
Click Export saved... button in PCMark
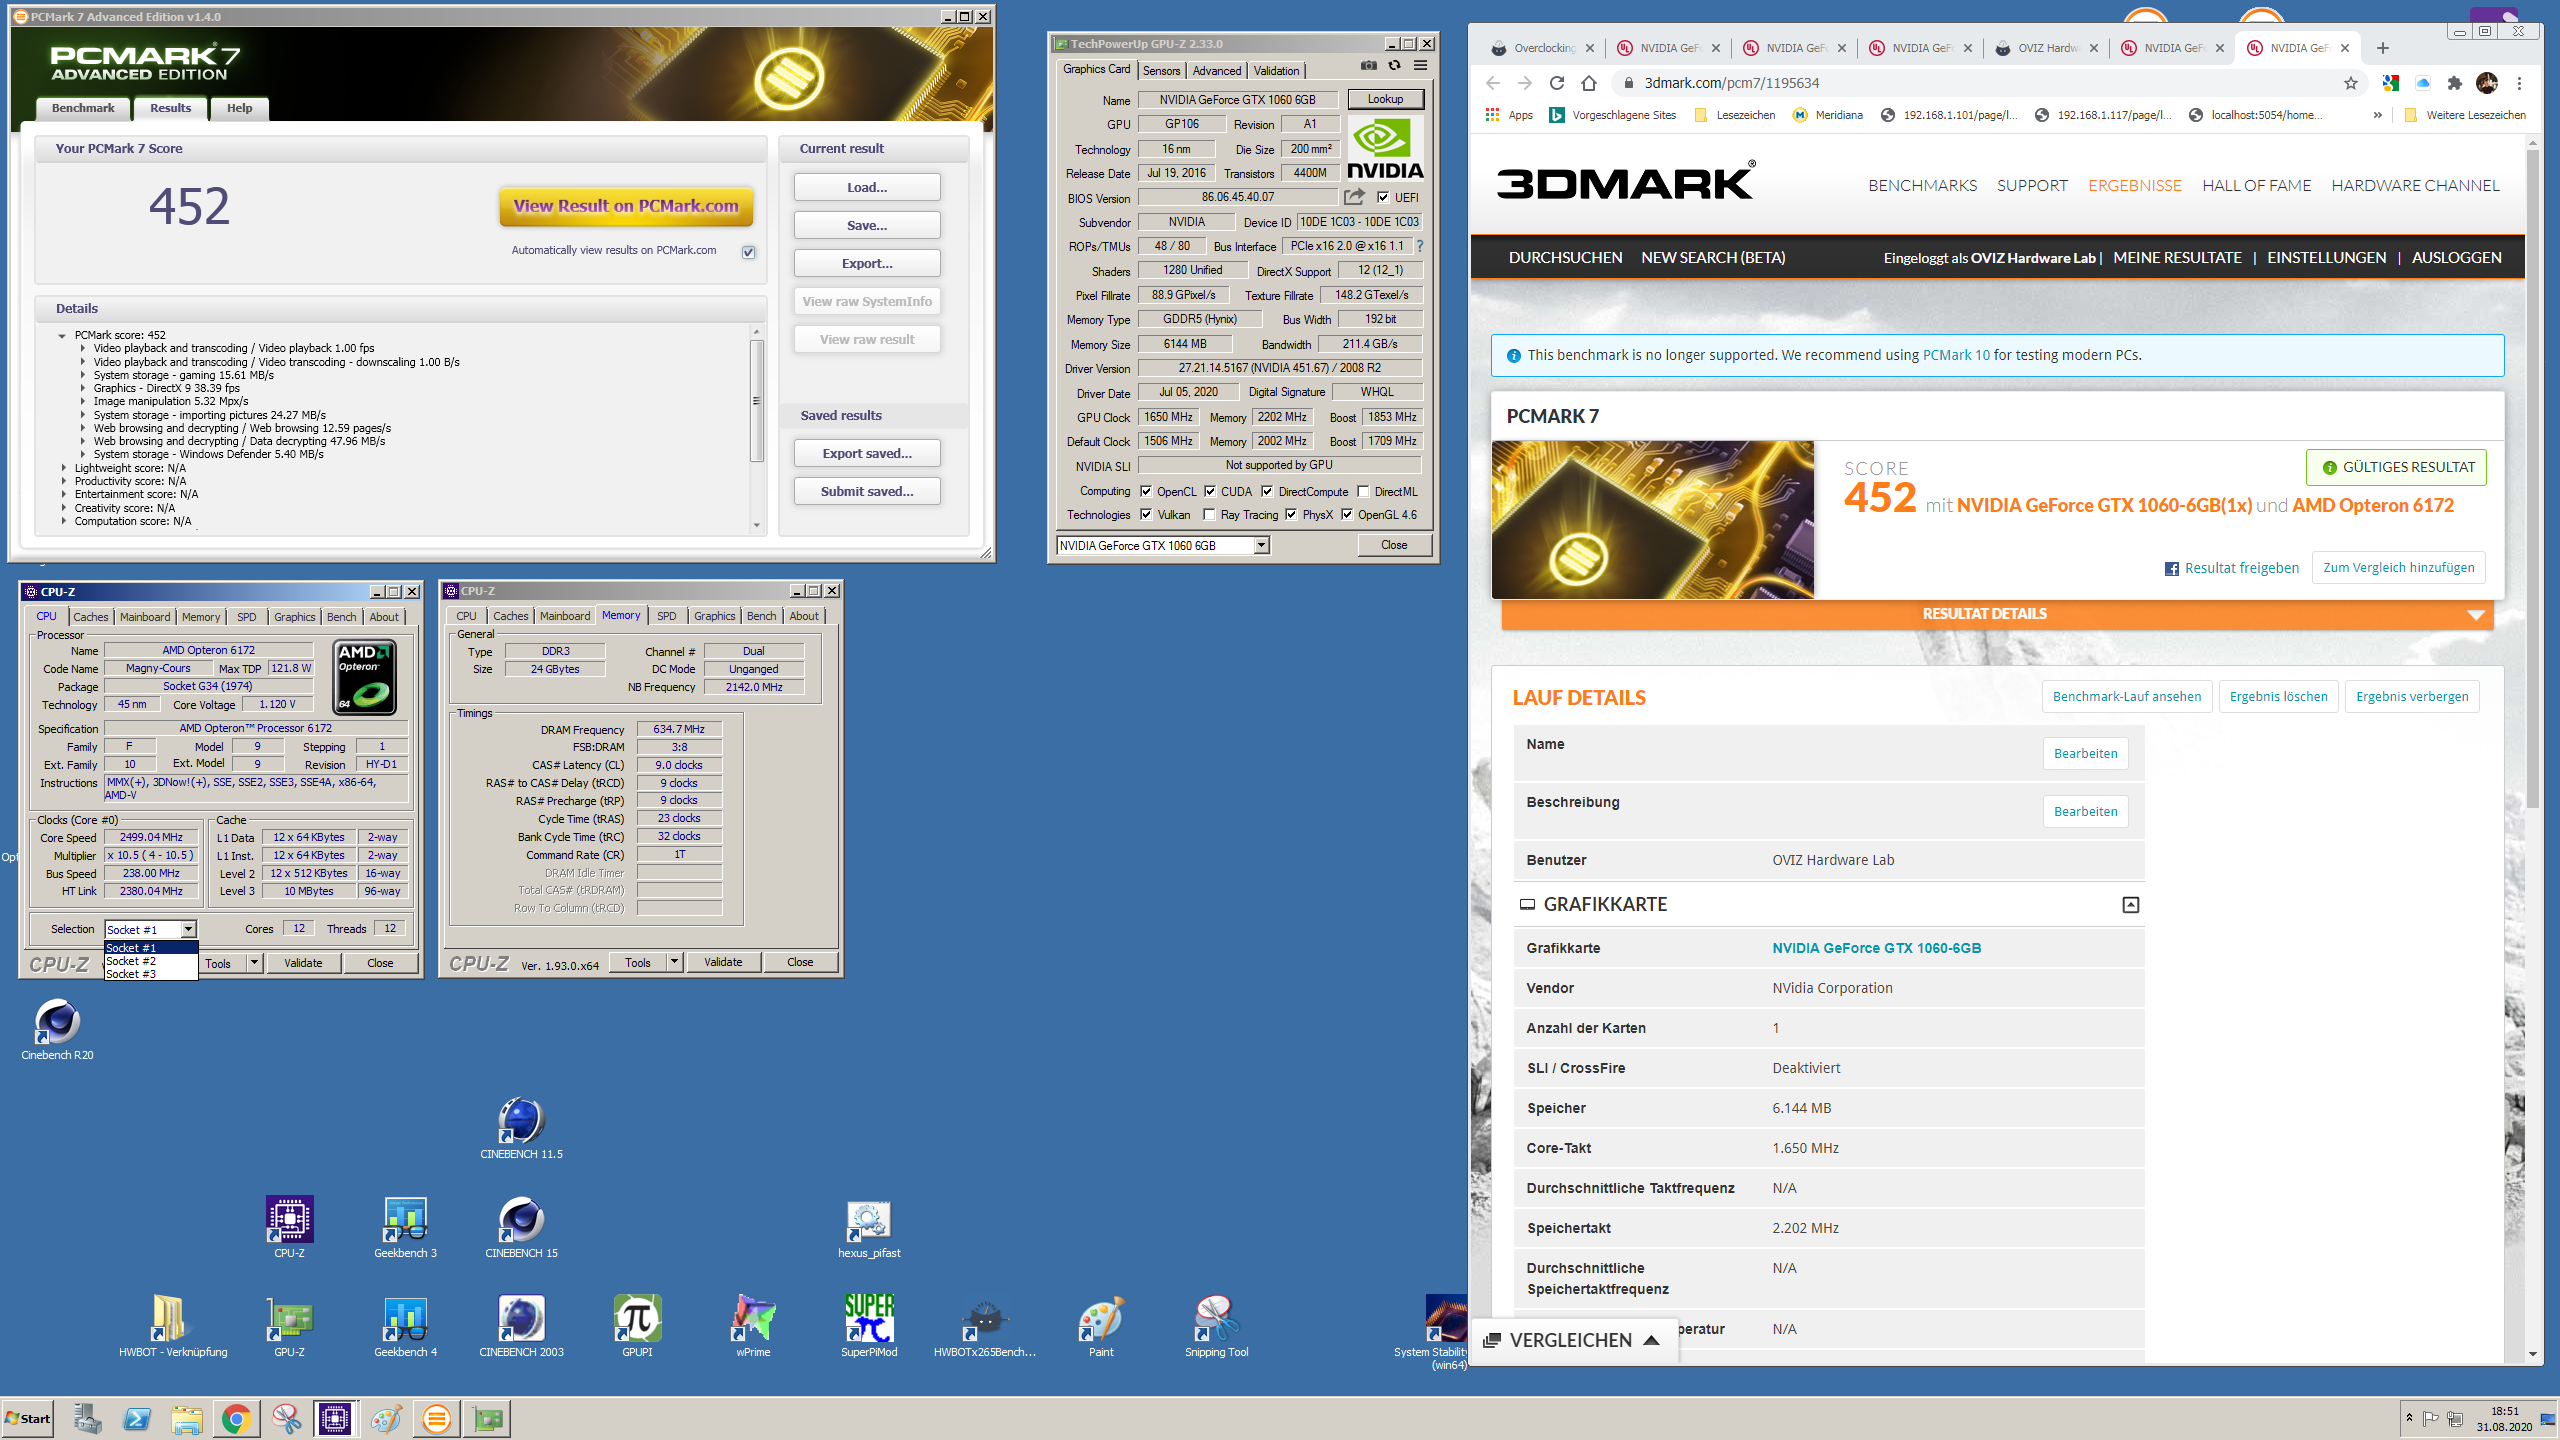[867, 453]
